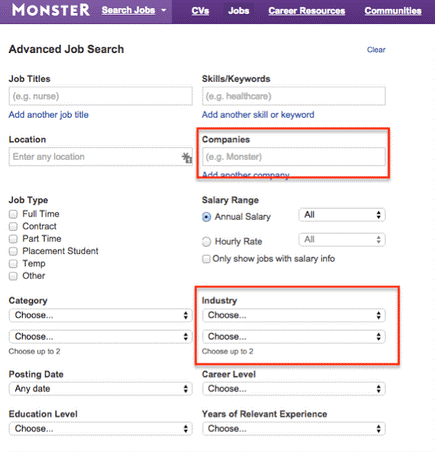Select the Hourly Rate radio button
The image size is (436, 454).
tap(206, 241)
